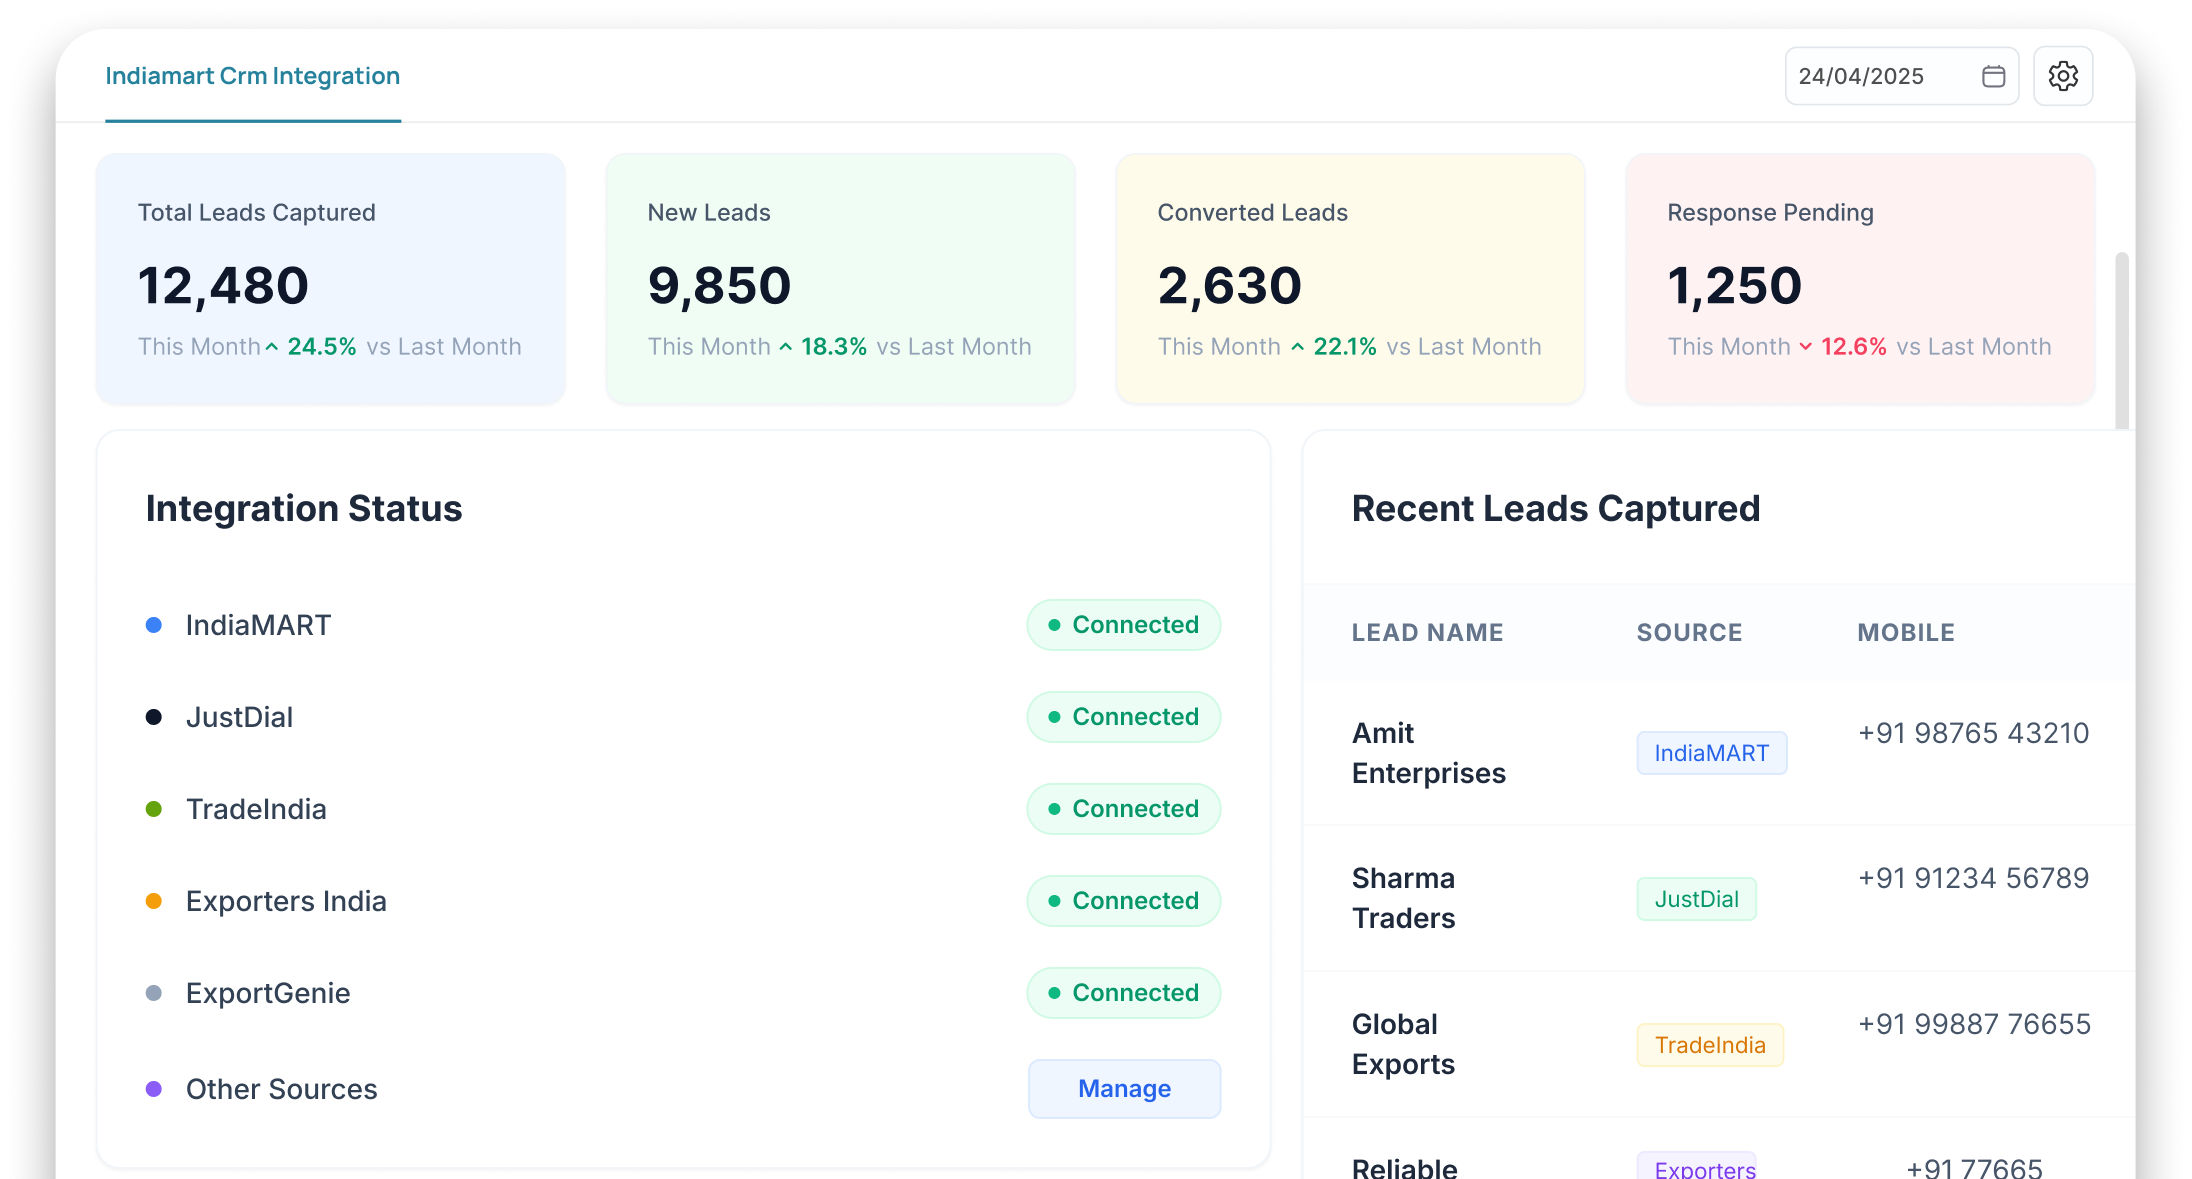Click the purple dot beside Other Sources
This screenshot has height=1179, width=2192.
pyautogui.click(x=154, y=1089)
